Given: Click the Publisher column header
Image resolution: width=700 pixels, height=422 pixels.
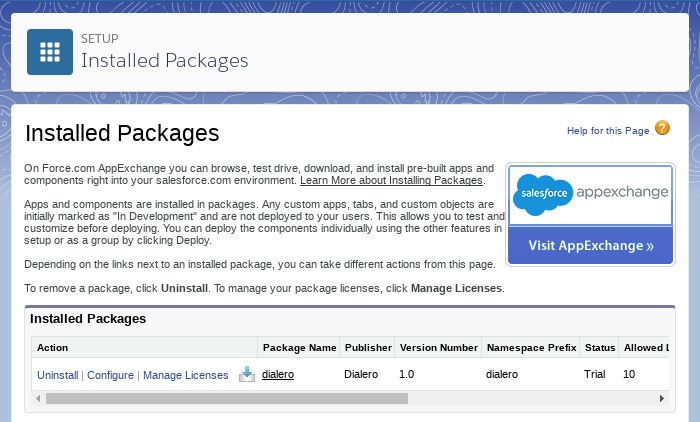Looking at the screenshot, I should click(368, 347).
